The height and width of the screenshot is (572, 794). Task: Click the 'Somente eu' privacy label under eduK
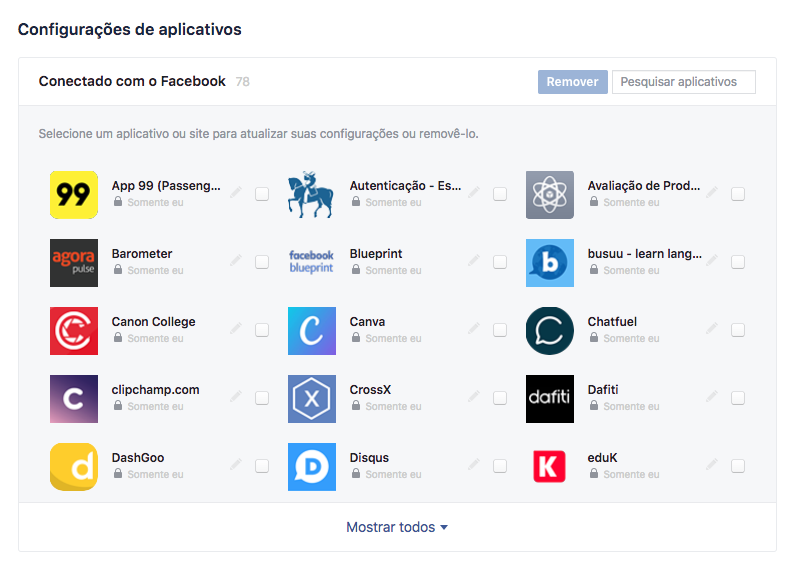coord(631,474)
